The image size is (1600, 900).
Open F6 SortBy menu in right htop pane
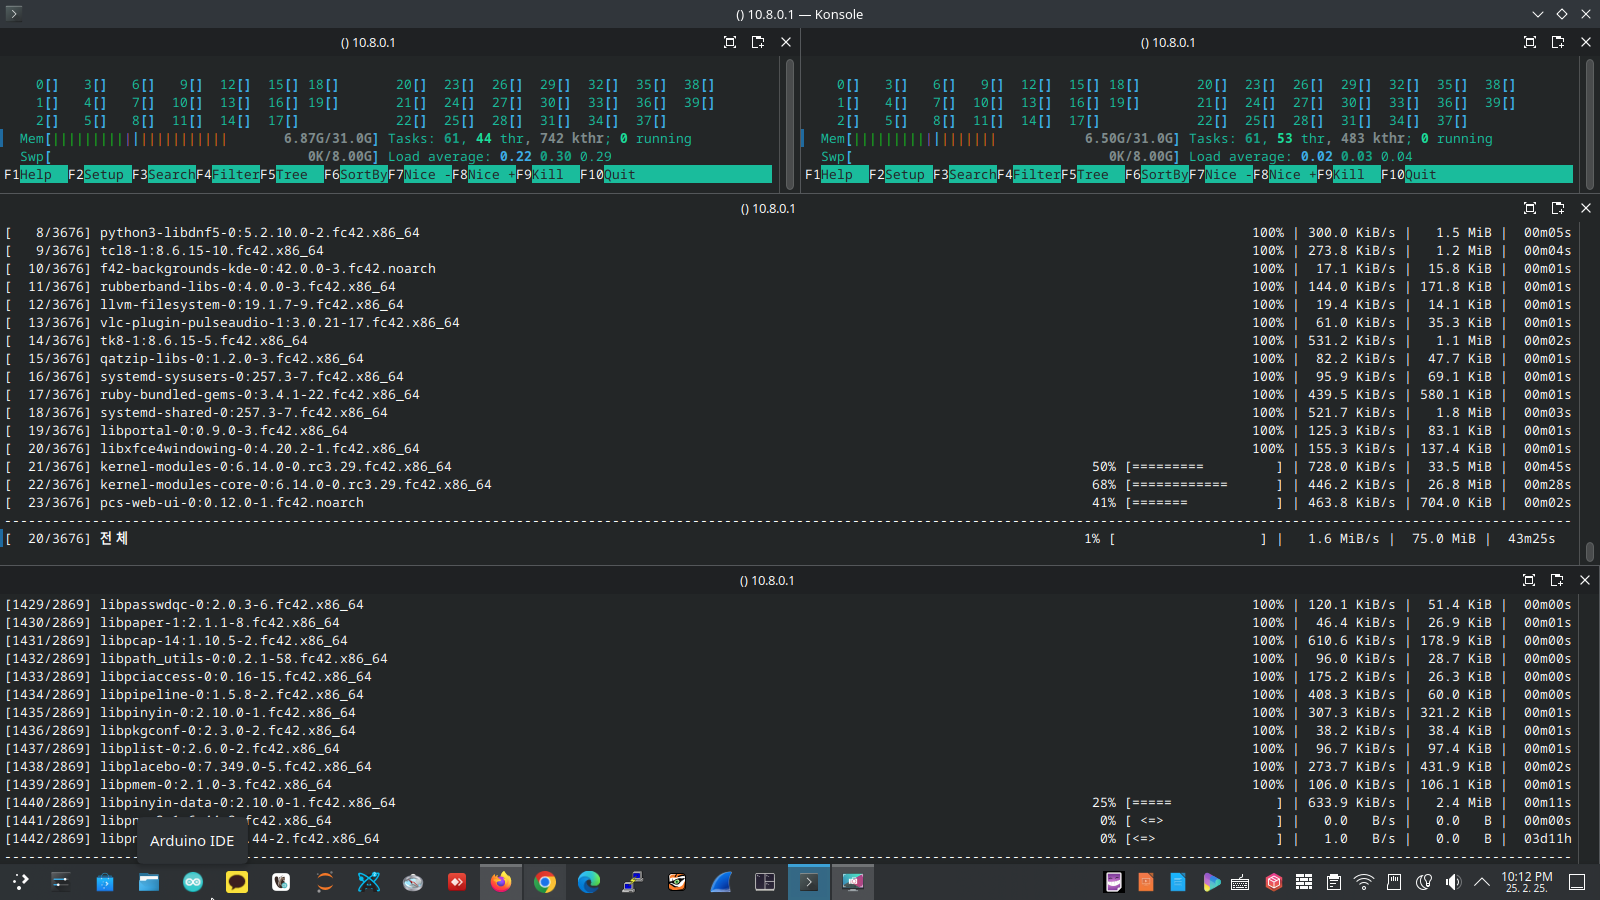pyautogui.click(x=1156, y=174)
